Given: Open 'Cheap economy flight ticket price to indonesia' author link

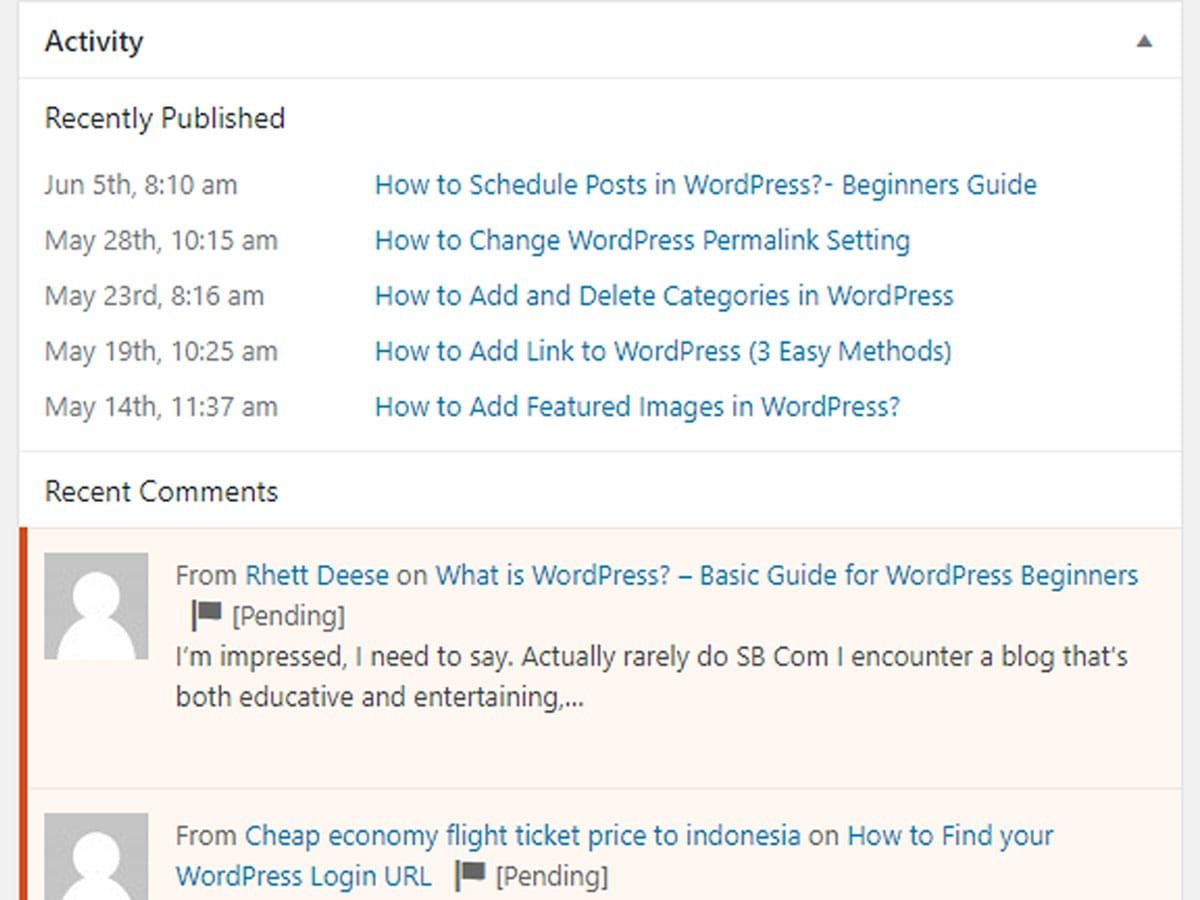Looking at the screenshot, I should [x=523, y=836].
